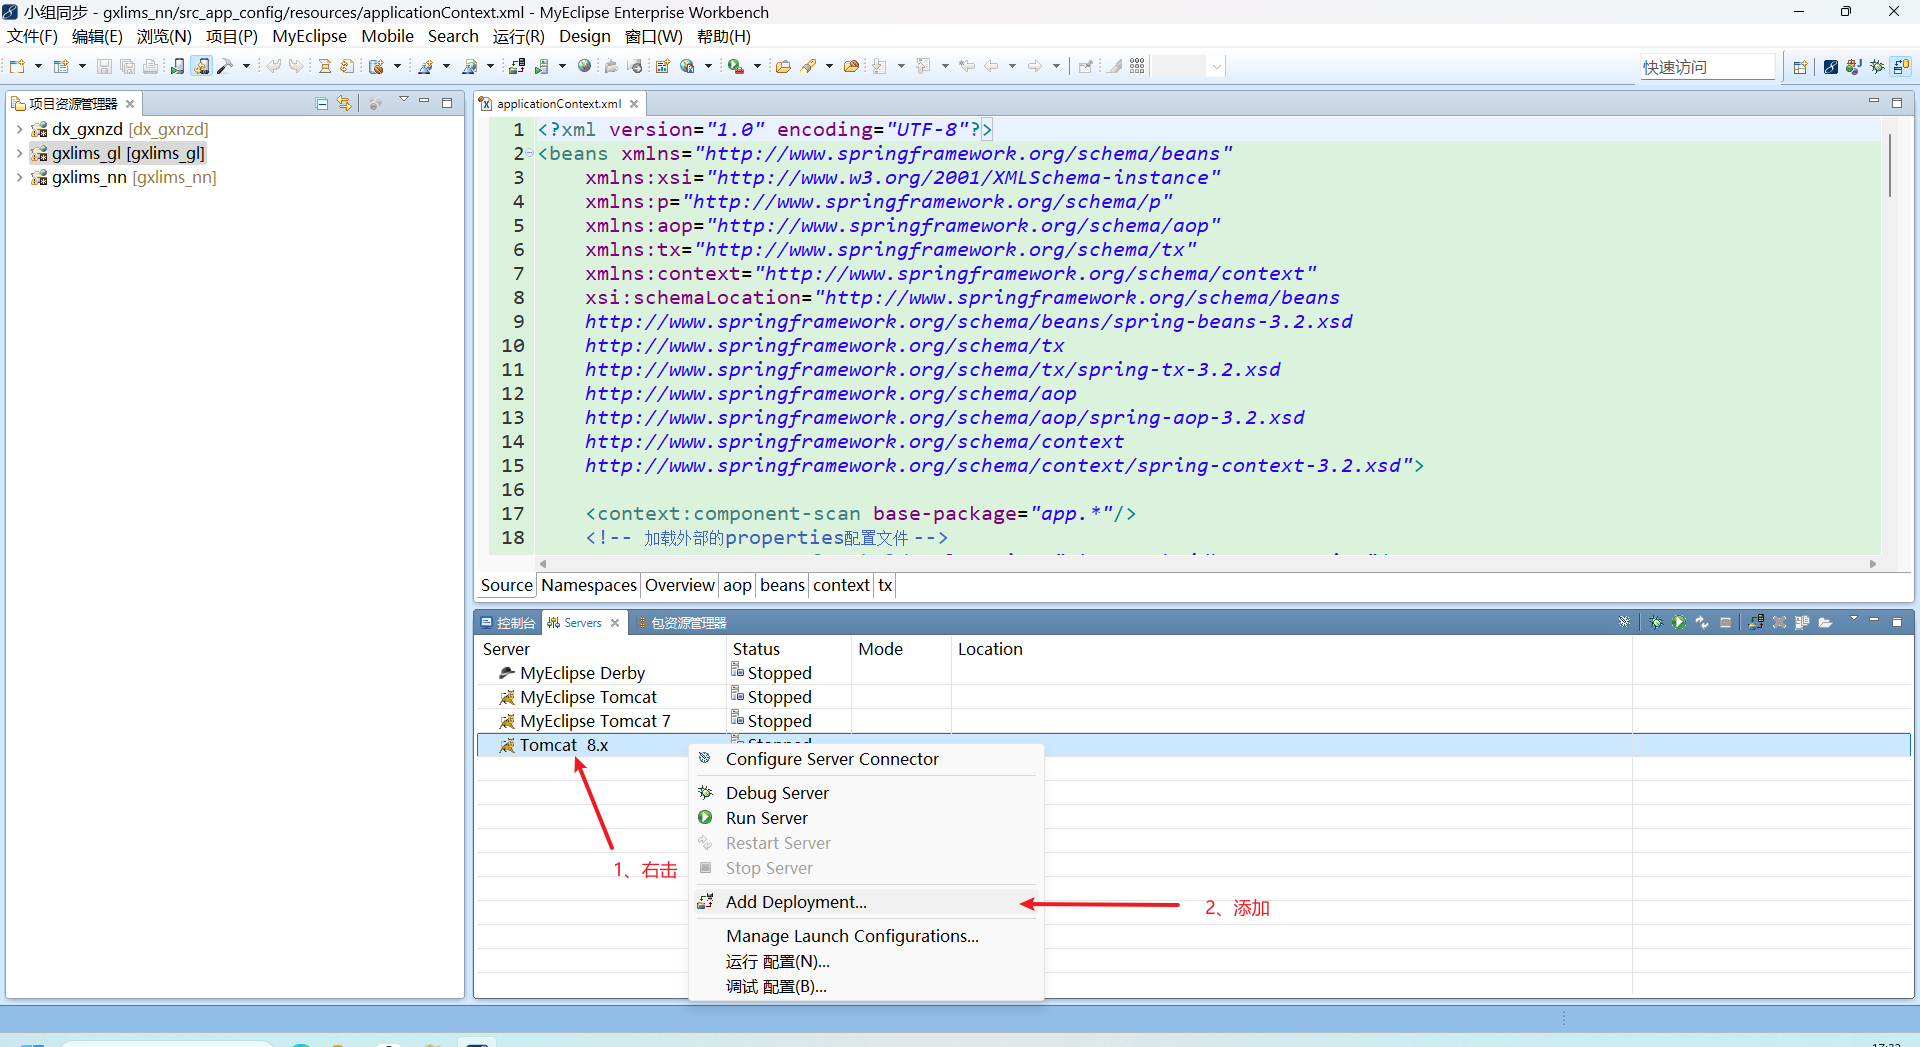Click the Open Perspective icon

1800,67
